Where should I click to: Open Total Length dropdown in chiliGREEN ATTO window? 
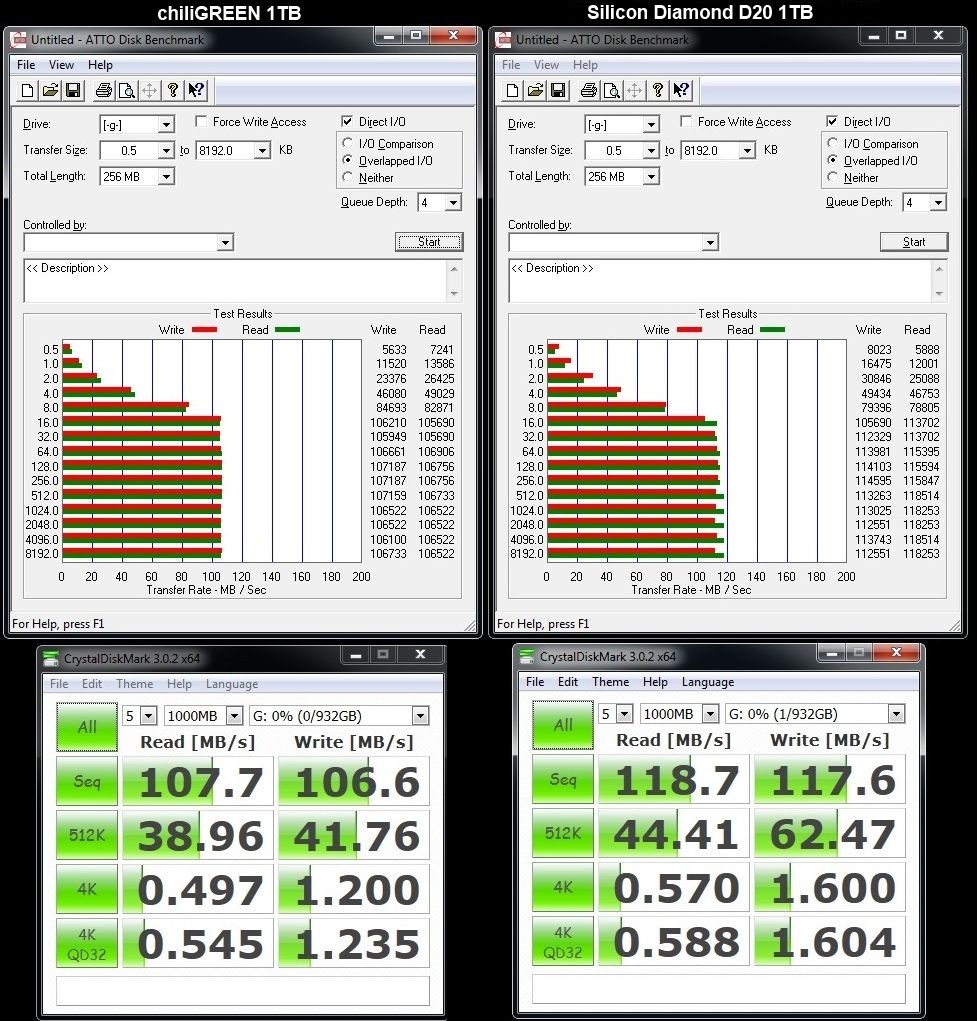tap(166, 176)
